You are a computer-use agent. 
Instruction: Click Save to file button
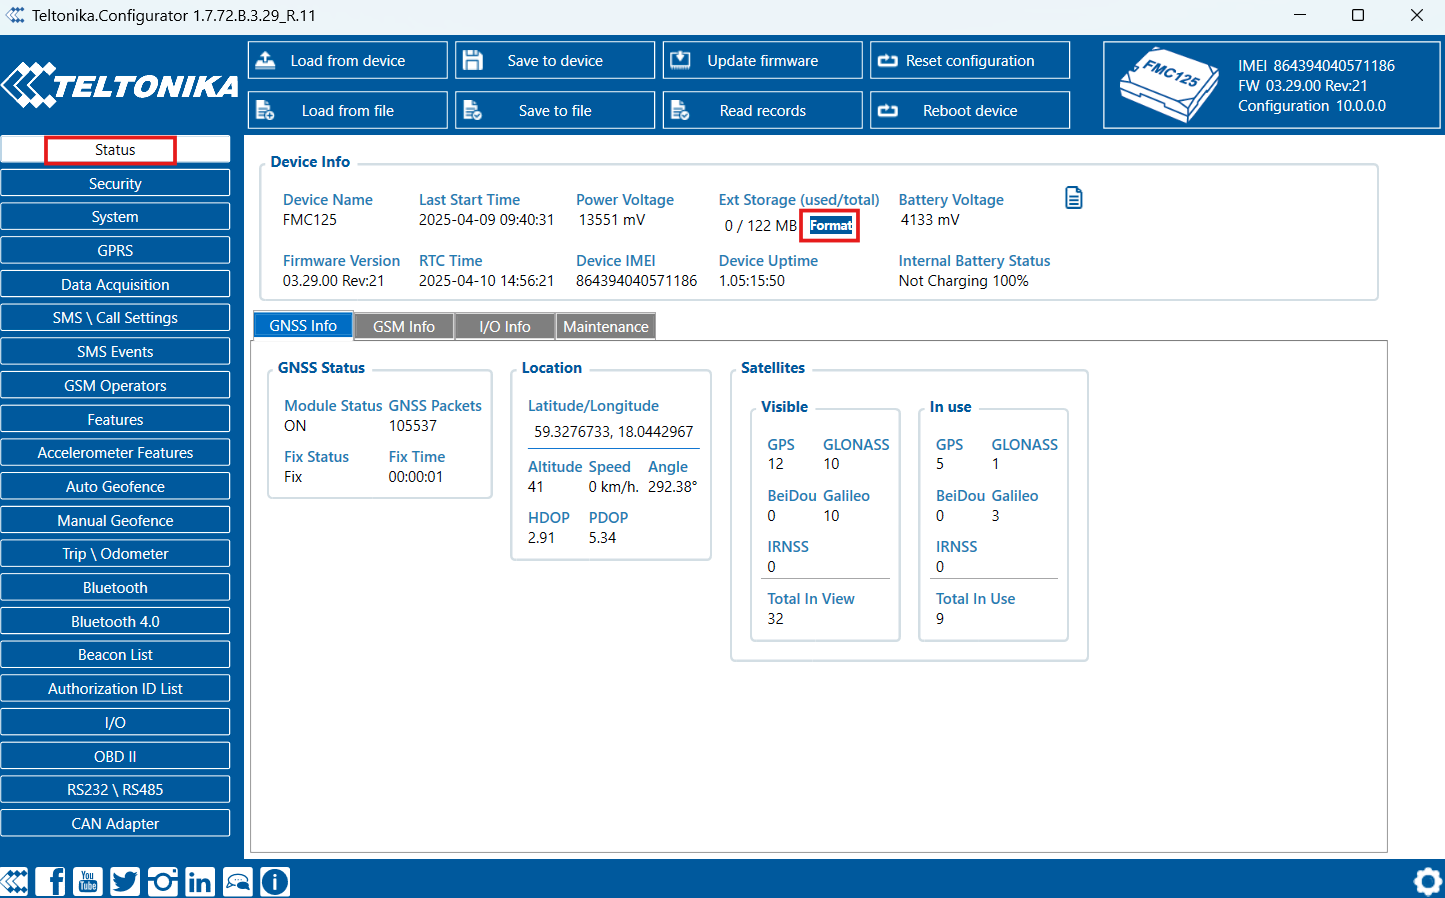(x=555, y=110)
